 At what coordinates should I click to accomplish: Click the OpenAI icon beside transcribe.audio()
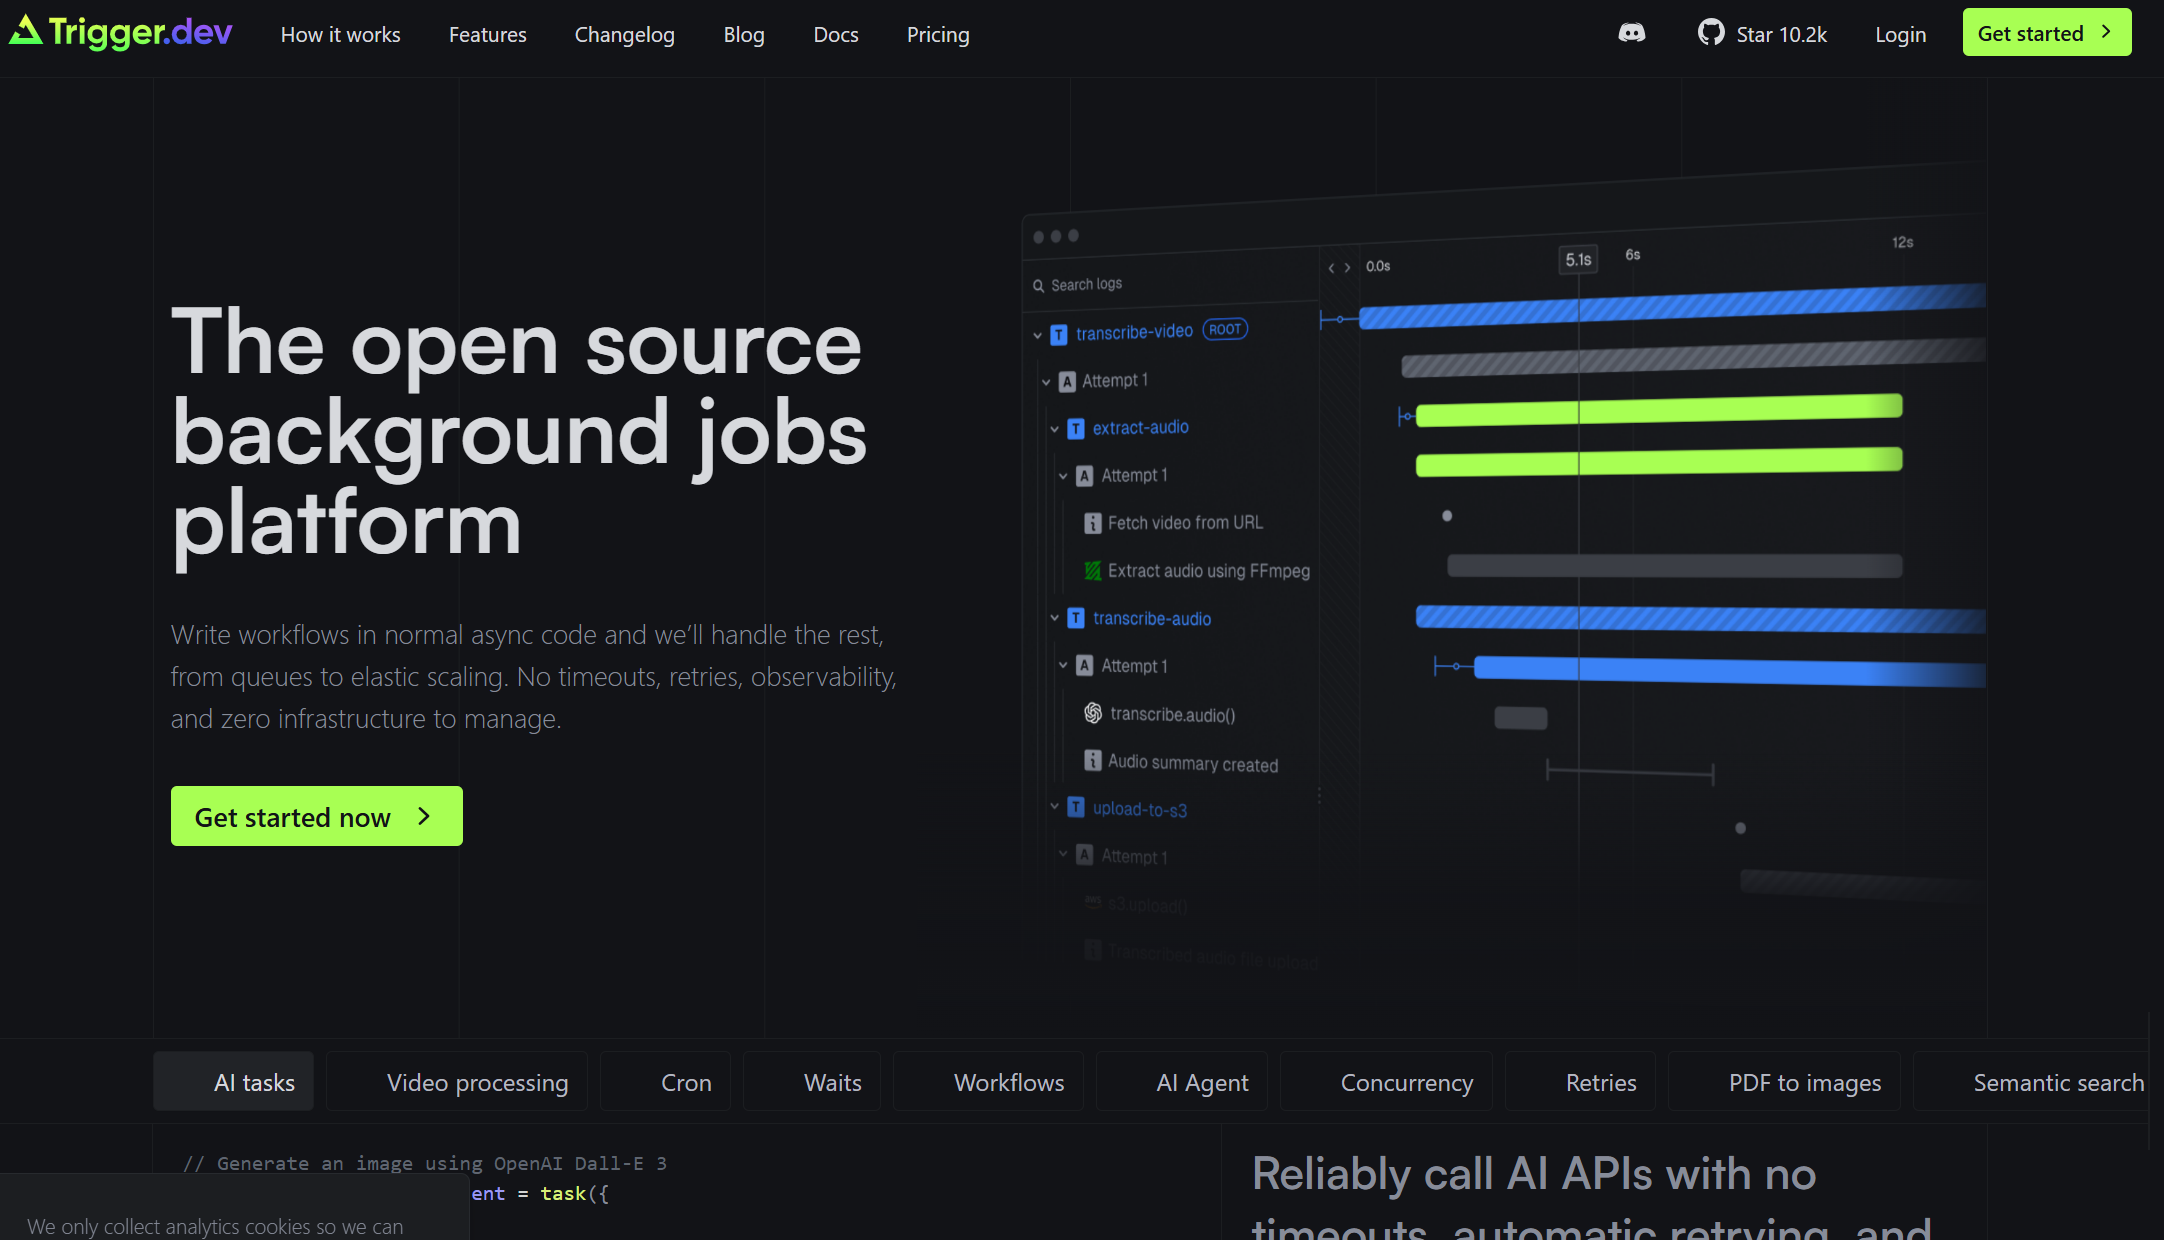click(x=1093, y=713)
